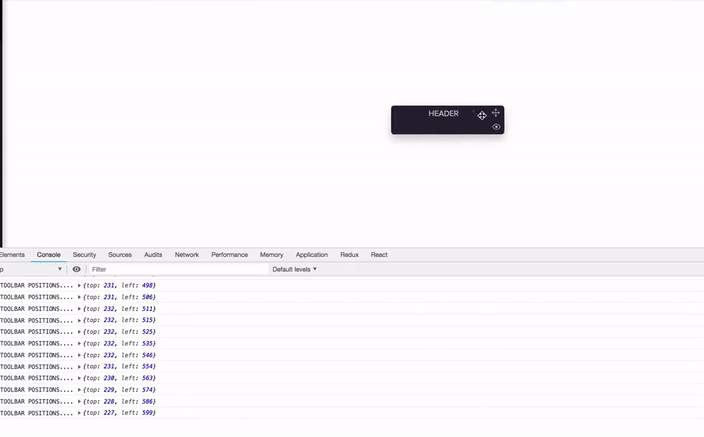Screen dimensions: 704x437
Task: Click TOOLBAR POSITIONS text in the left: 599 row
Action: pyautogui.click(x=36, y=413)
